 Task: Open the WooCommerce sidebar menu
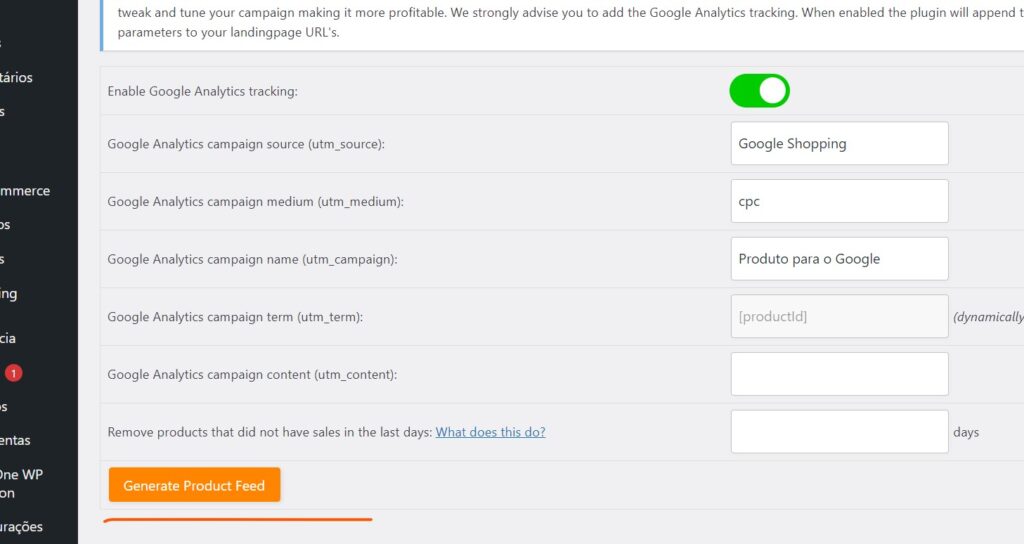24,190
